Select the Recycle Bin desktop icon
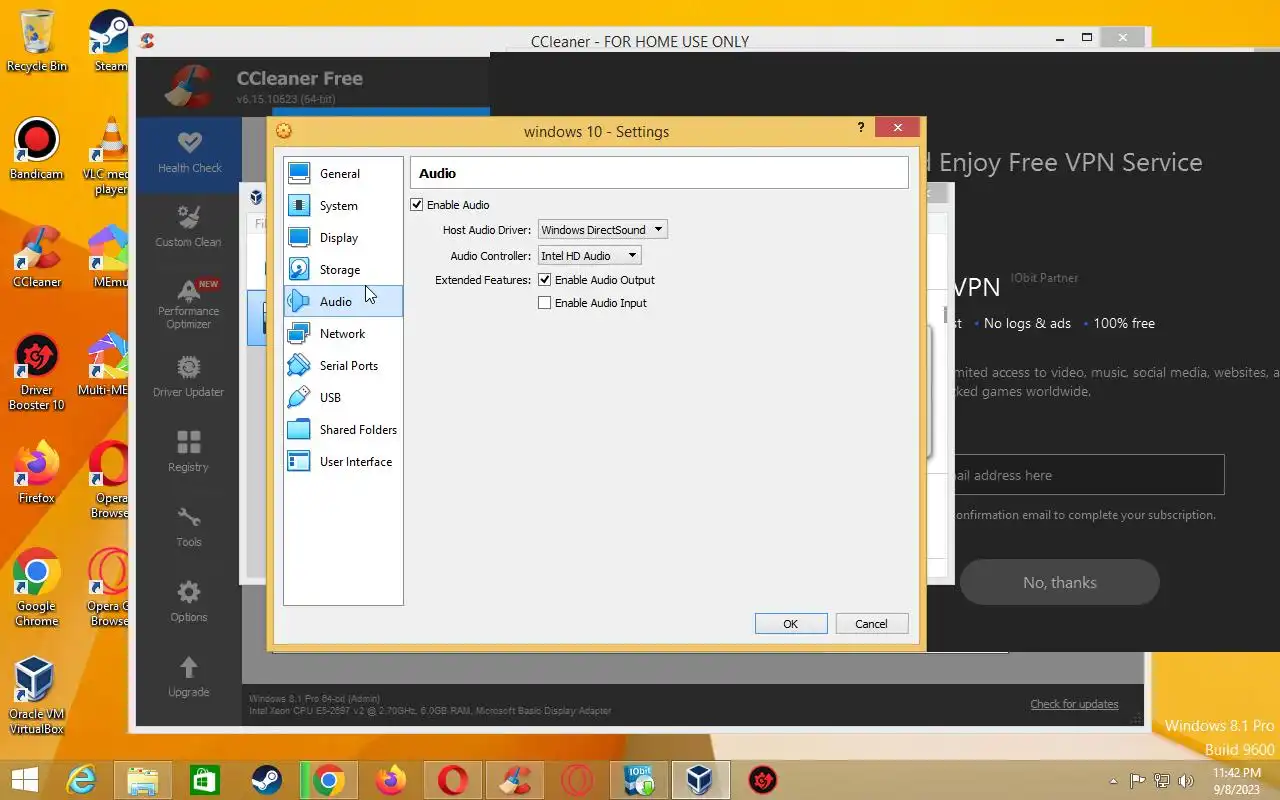1280x800 pixels. (37, 41)
